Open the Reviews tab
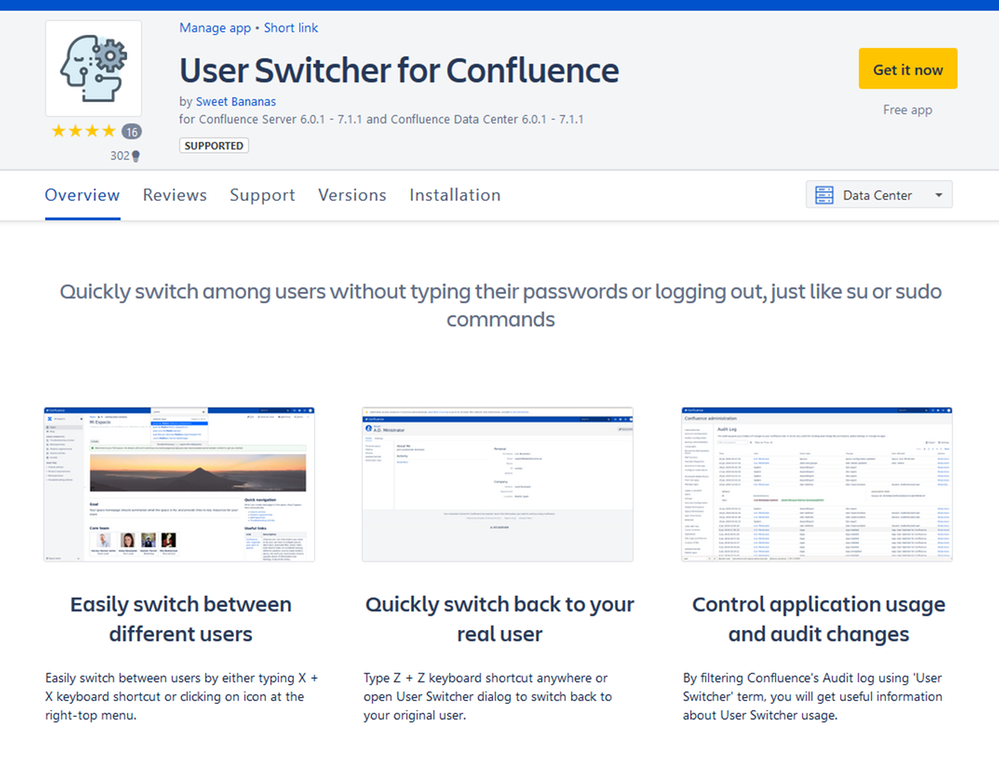Viewport: 999px width, 774px height. coord(175,195)
